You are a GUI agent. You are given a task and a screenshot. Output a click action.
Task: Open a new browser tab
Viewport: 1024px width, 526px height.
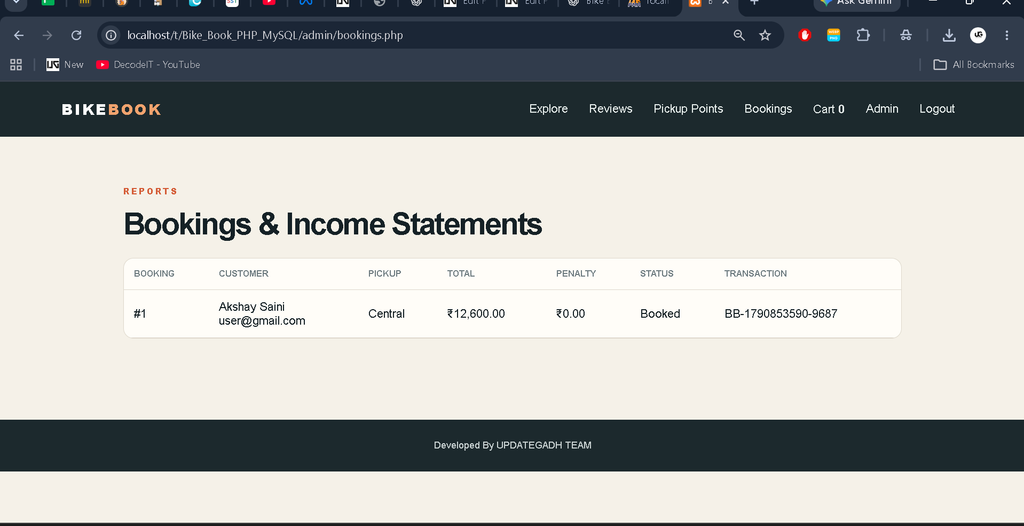754,3
